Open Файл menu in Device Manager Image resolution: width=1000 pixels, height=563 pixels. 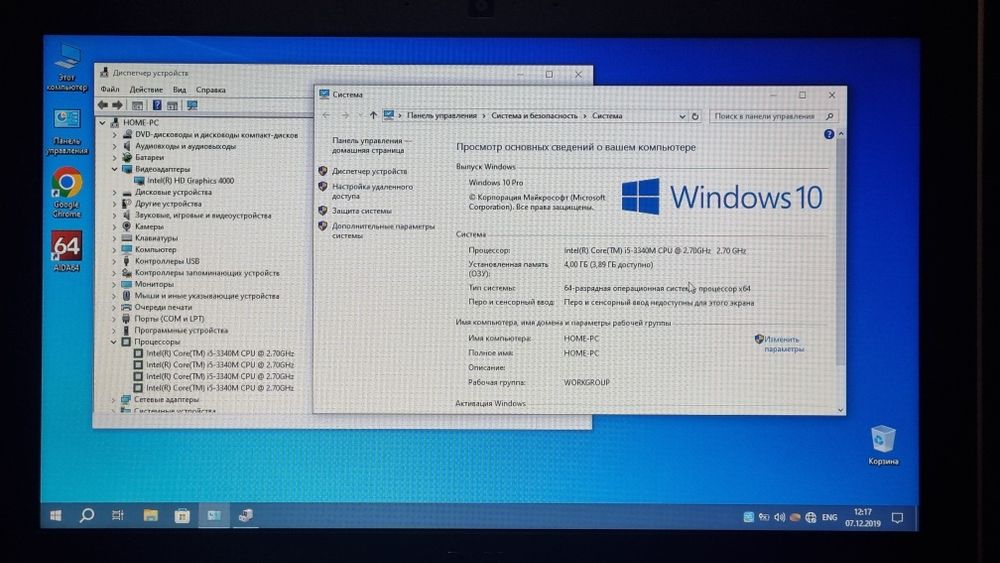110,89
